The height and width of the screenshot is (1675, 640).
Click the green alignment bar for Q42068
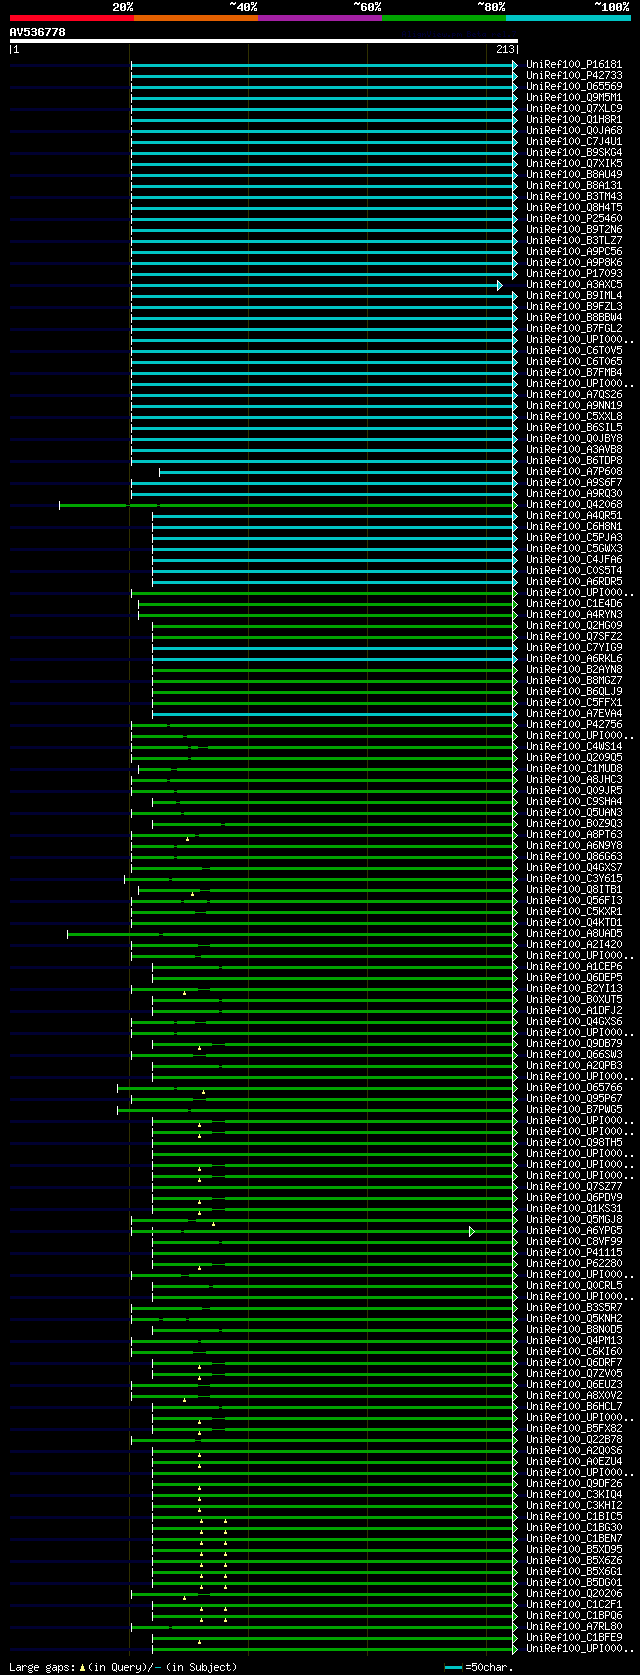[288, 505]
